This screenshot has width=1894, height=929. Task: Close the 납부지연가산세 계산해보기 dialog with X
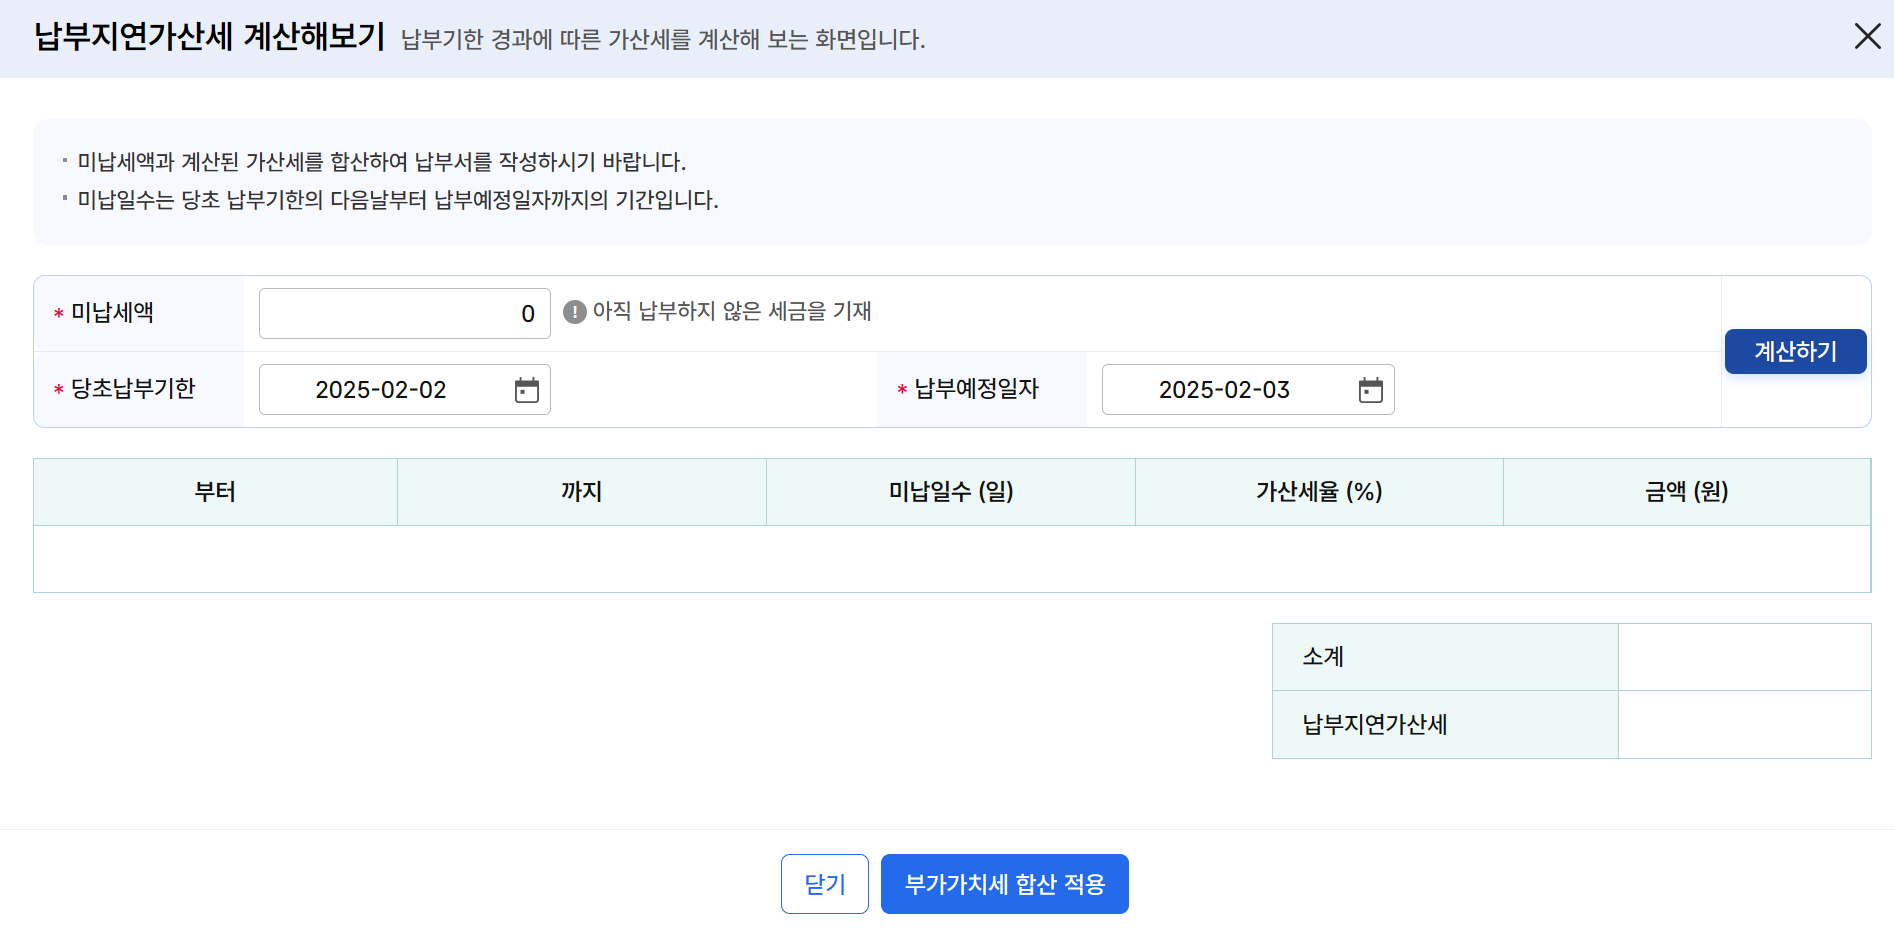1867,37
